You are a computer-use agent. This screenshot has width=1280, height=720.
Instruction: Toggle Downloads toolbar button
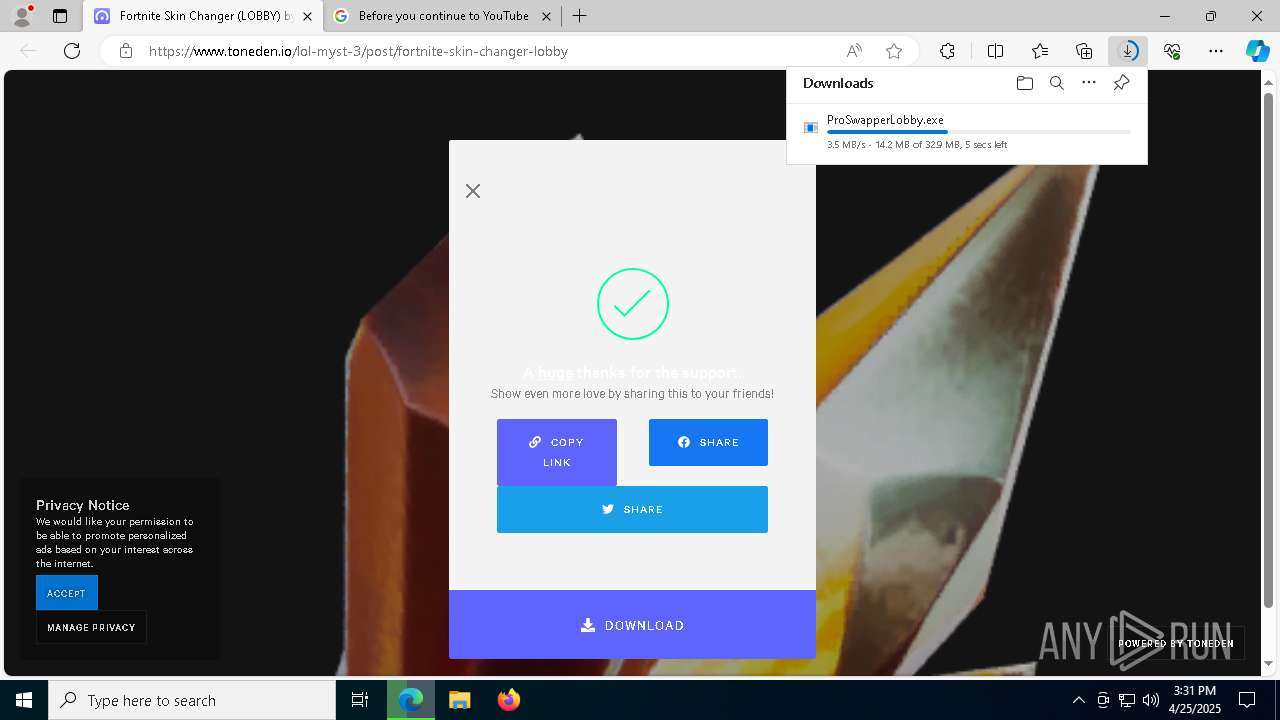point(1128,51)
